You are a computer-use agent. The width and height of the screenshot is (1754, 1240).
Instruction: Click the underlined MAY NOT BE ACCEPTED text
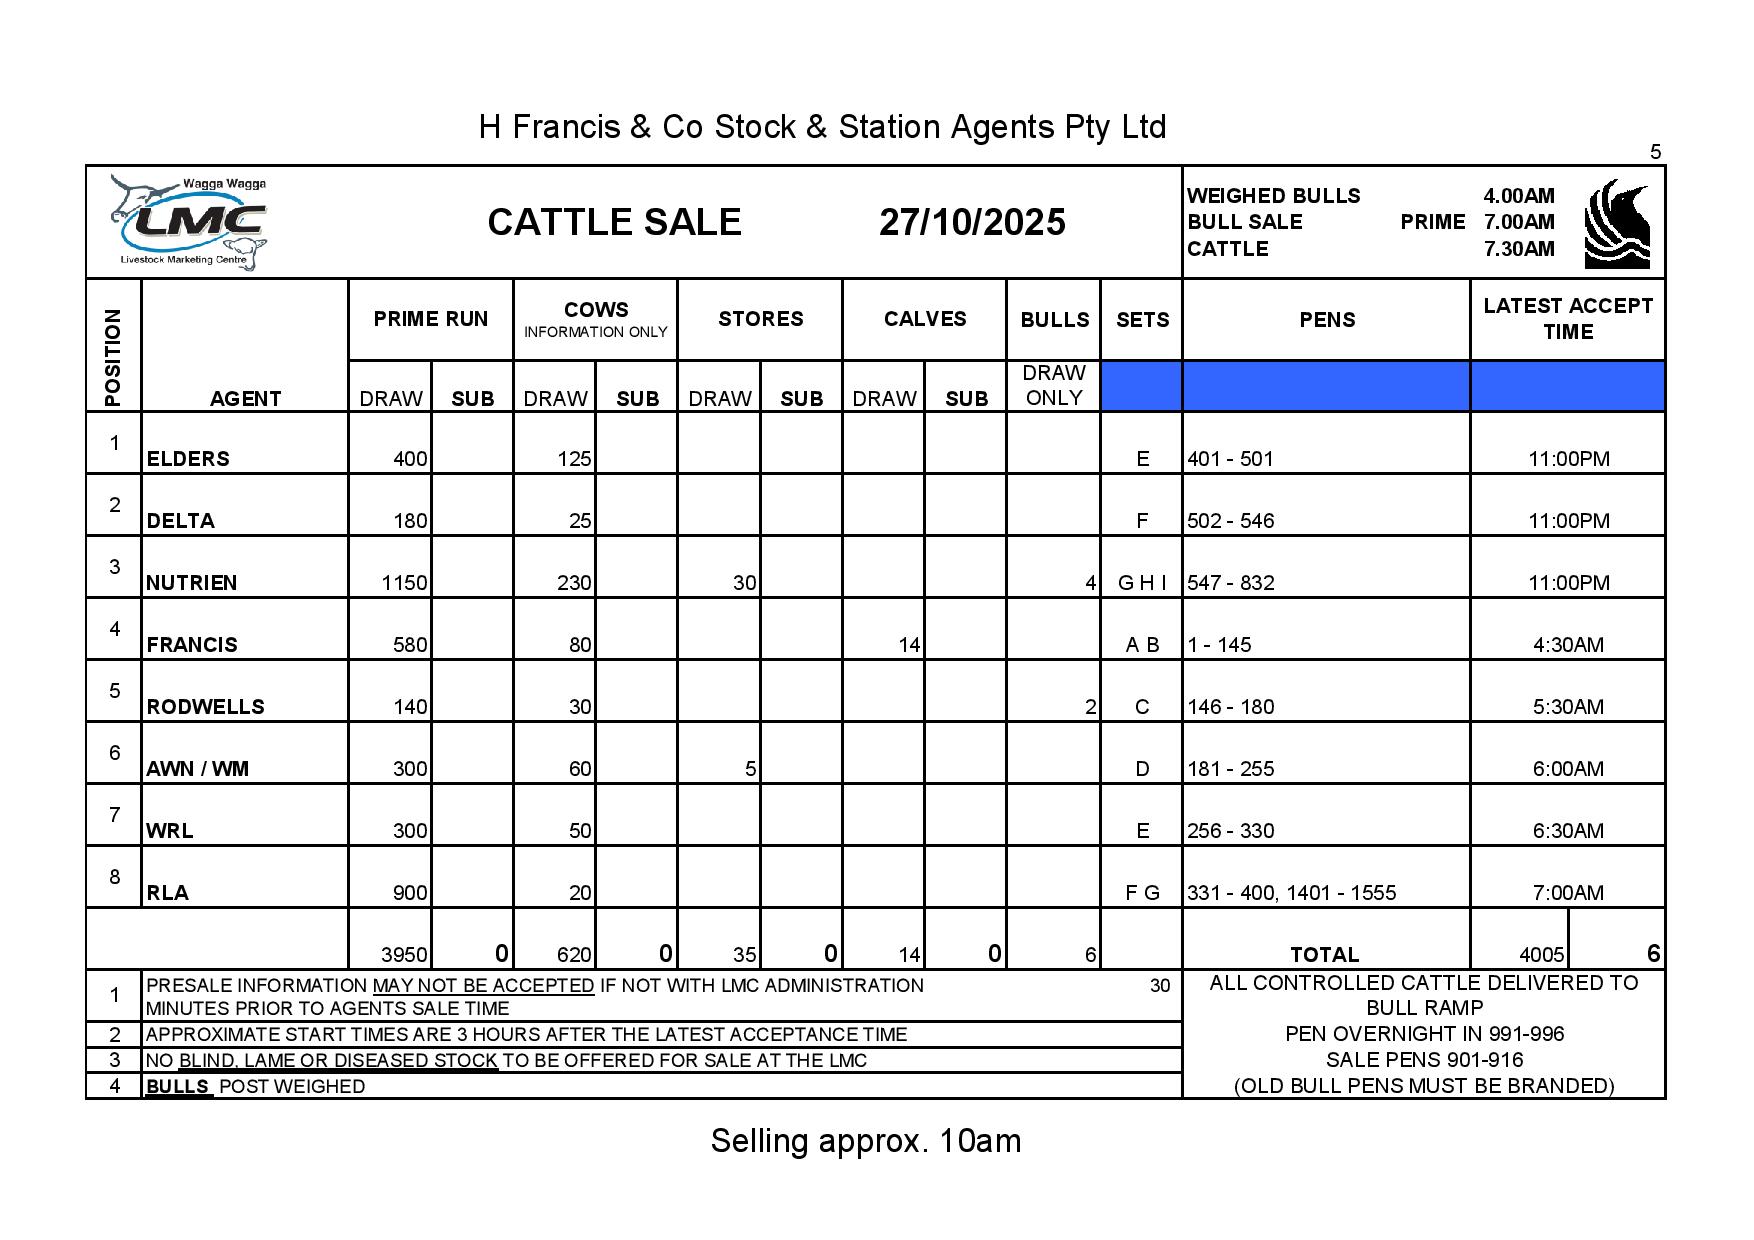(x=483, y=986)
